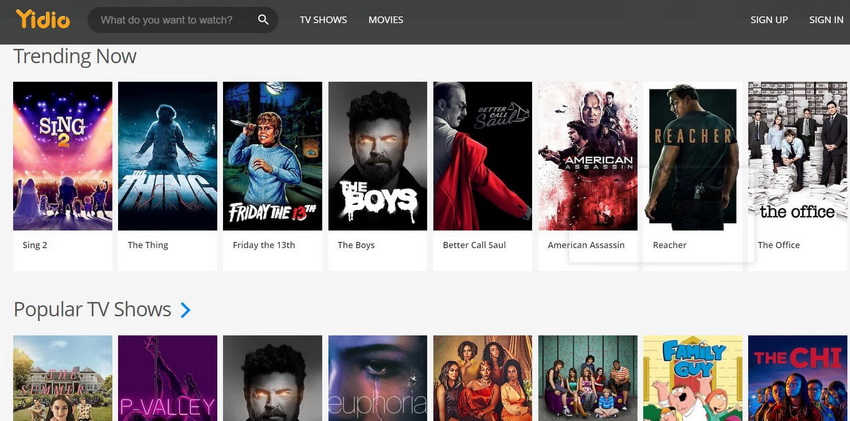Open the TV SHOWS menu
The width and height of the screenshot is (850, 421).
click(323, 20)
